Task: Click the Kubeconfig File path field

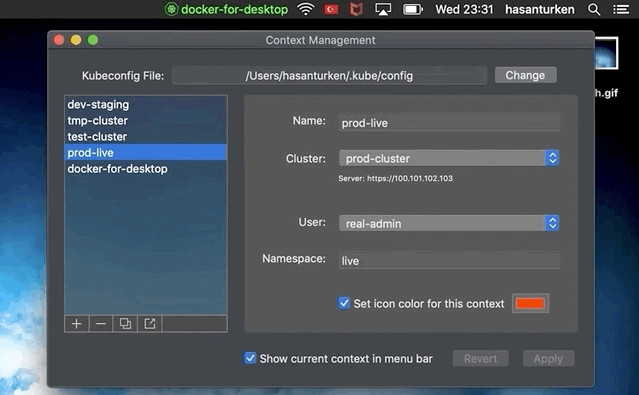Action: coord(329,75)
